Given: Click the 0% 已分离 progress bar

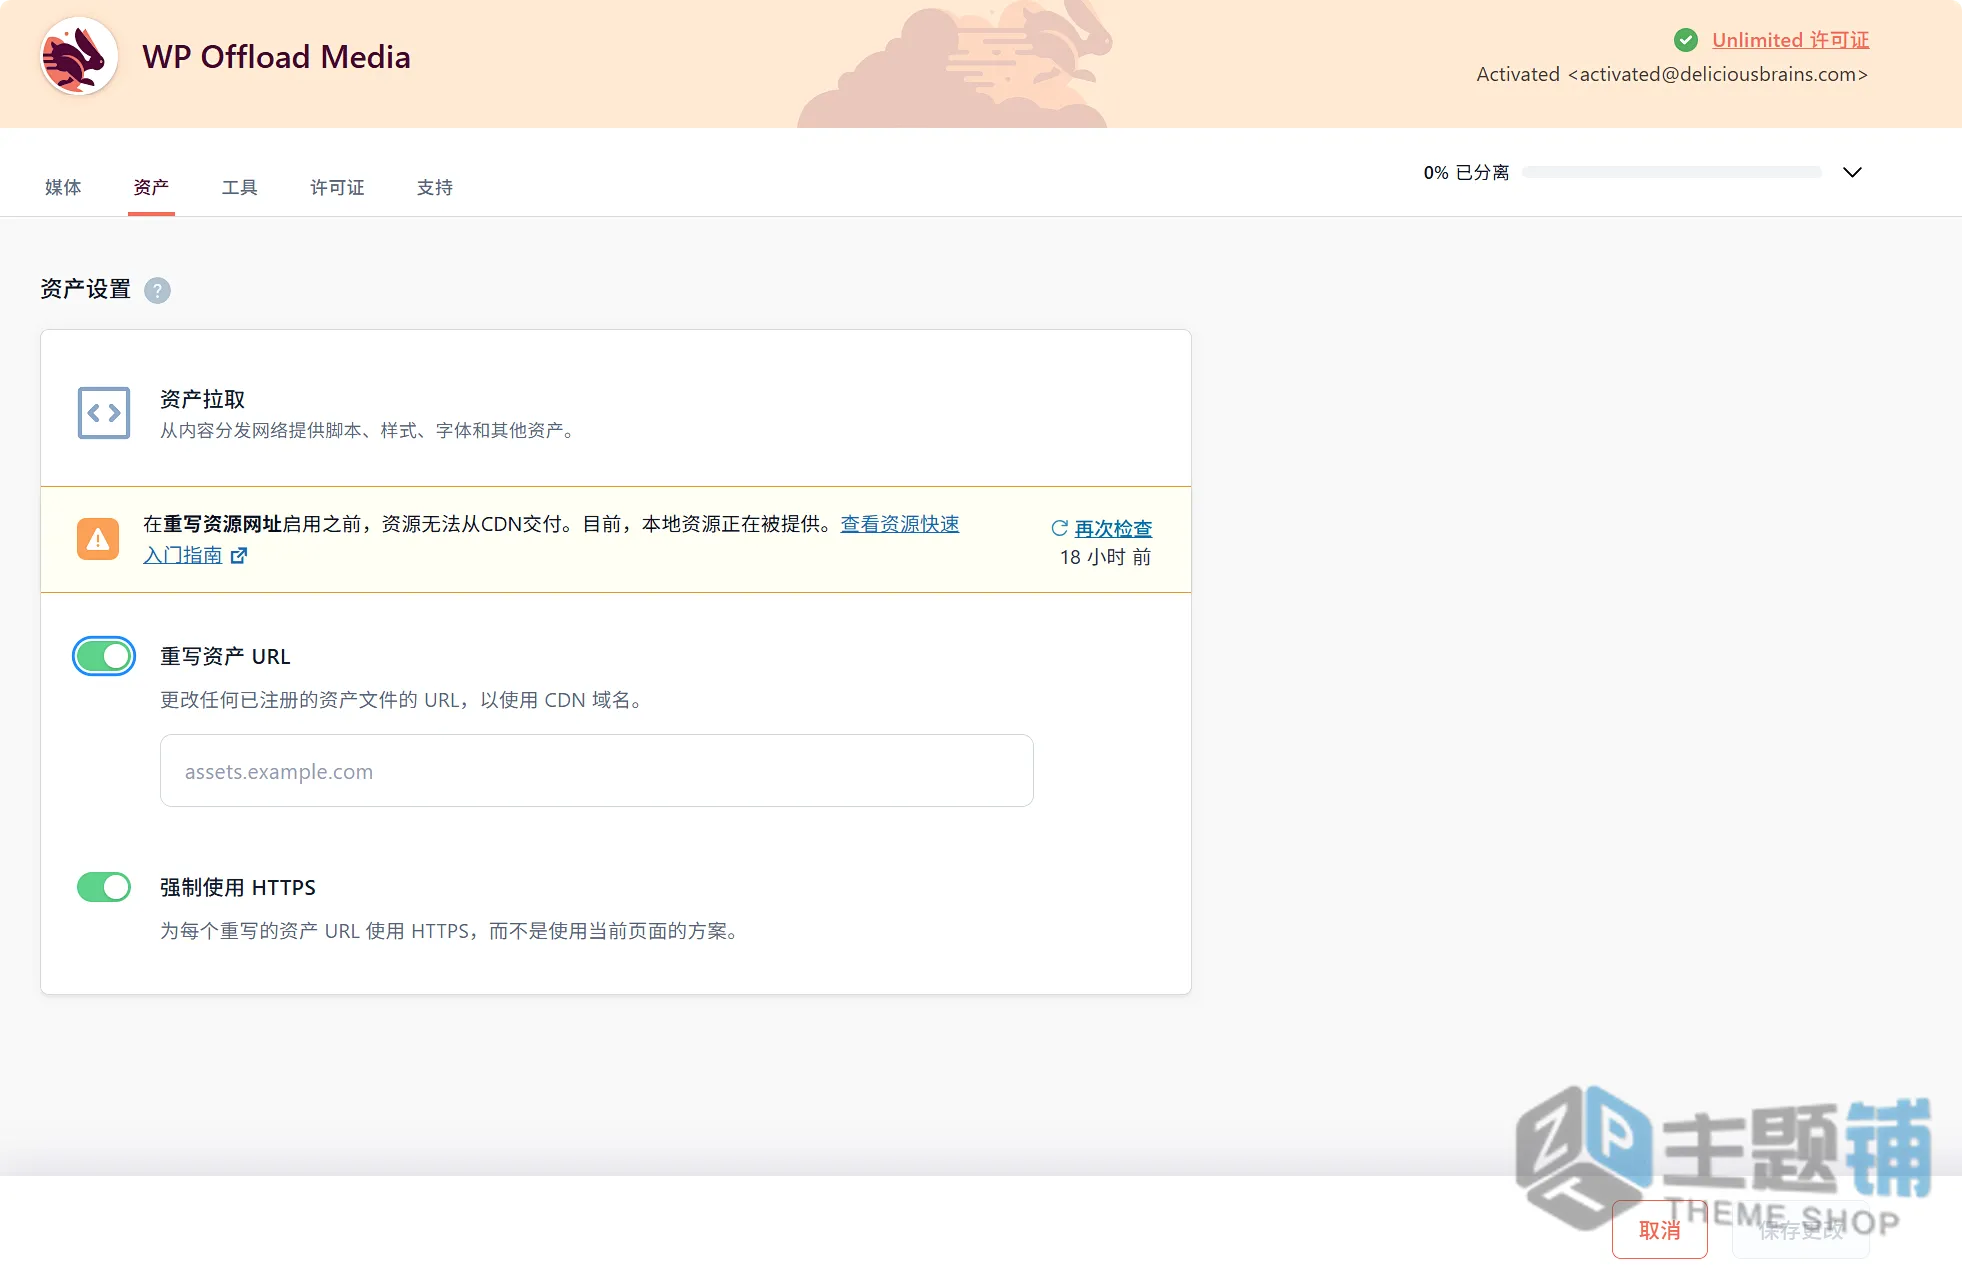Looking at the screenshot, I should click(1672, 172).
